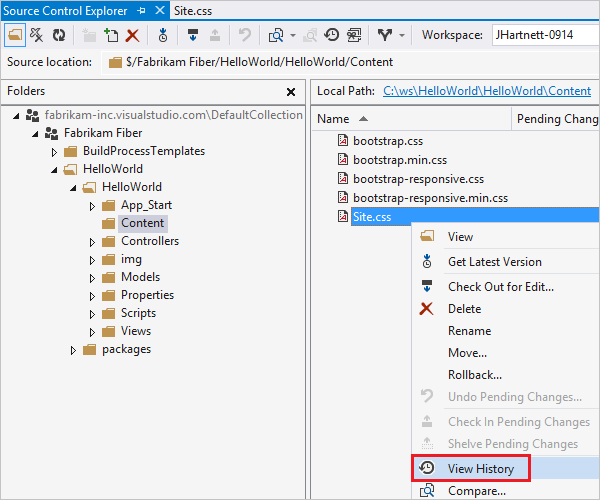Open the Compare toolbar dropdown arrow
600x500 pixels.
(293, 35)
